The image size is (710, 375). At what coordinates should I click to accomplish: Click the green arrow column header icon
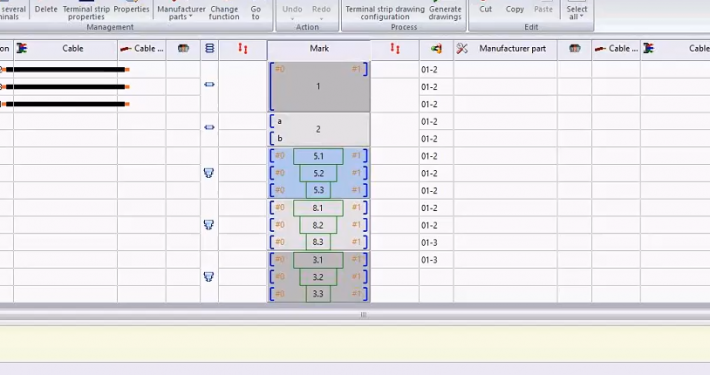pyautogui.click(x=437, y=48)
